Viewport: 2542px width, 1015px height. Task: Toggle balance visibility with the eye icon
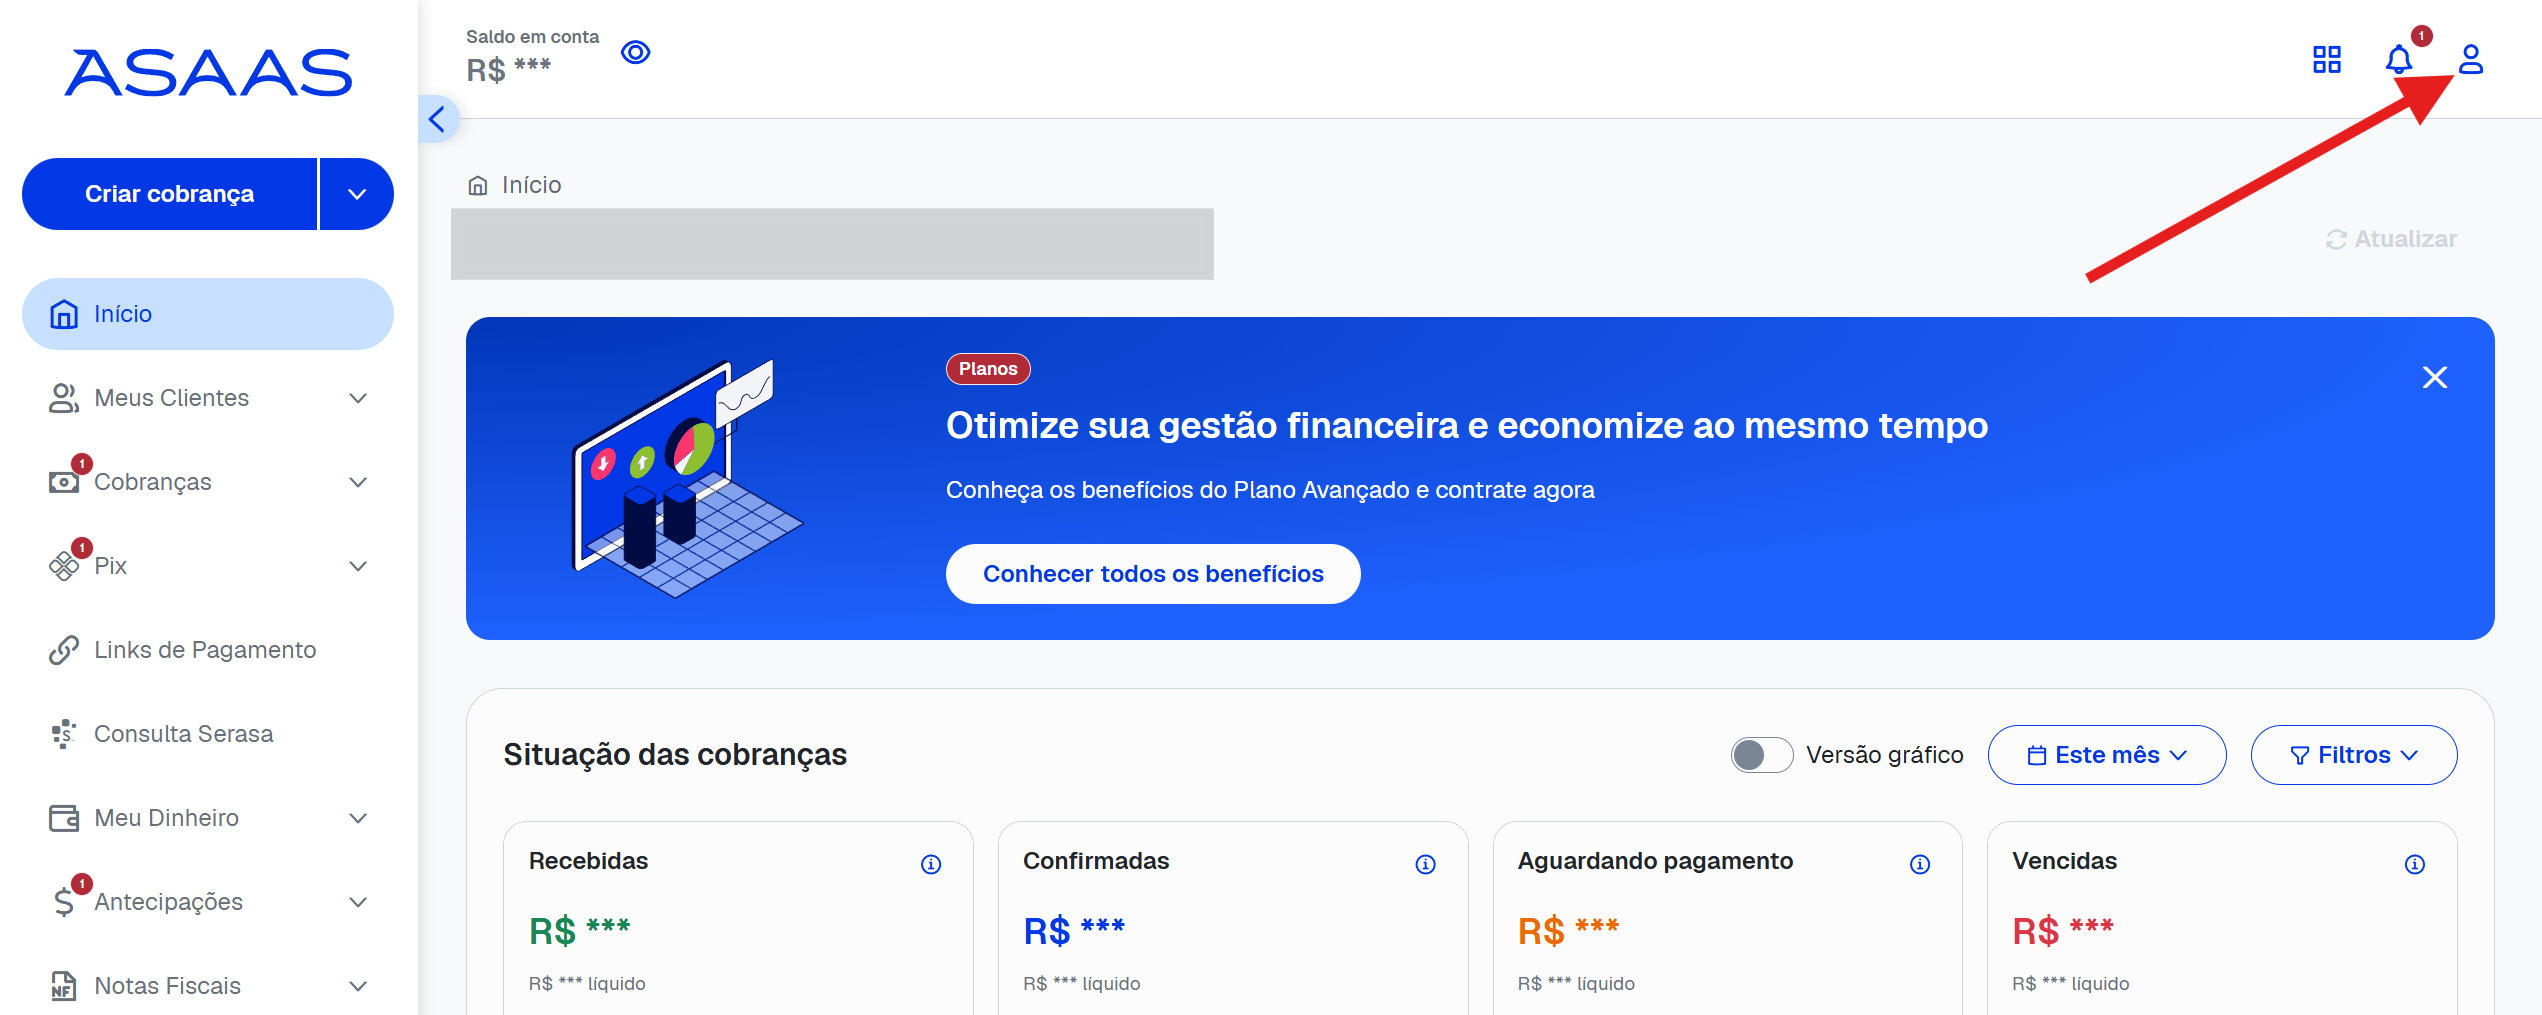pyautogui.click(x=636, y=52)
